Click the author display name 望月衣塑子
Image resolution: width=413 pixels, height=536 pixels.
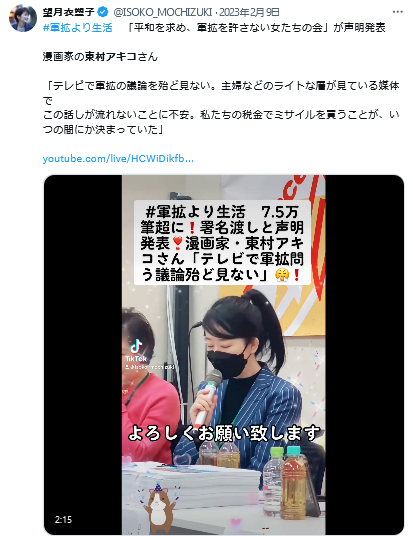pos(69,12)
